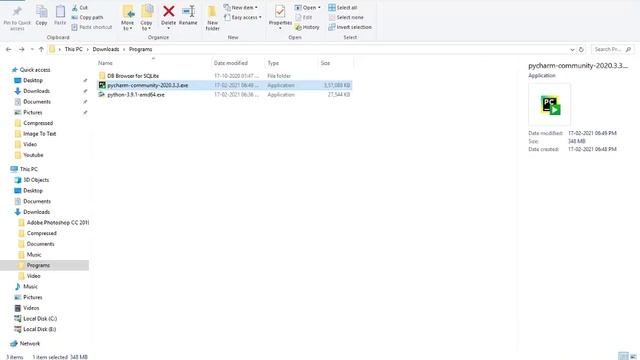Image resolution: width=640 pixels, height=360 pixels.
Task: Select the DB Browser for SQLite folder
Action: [133, 76]
